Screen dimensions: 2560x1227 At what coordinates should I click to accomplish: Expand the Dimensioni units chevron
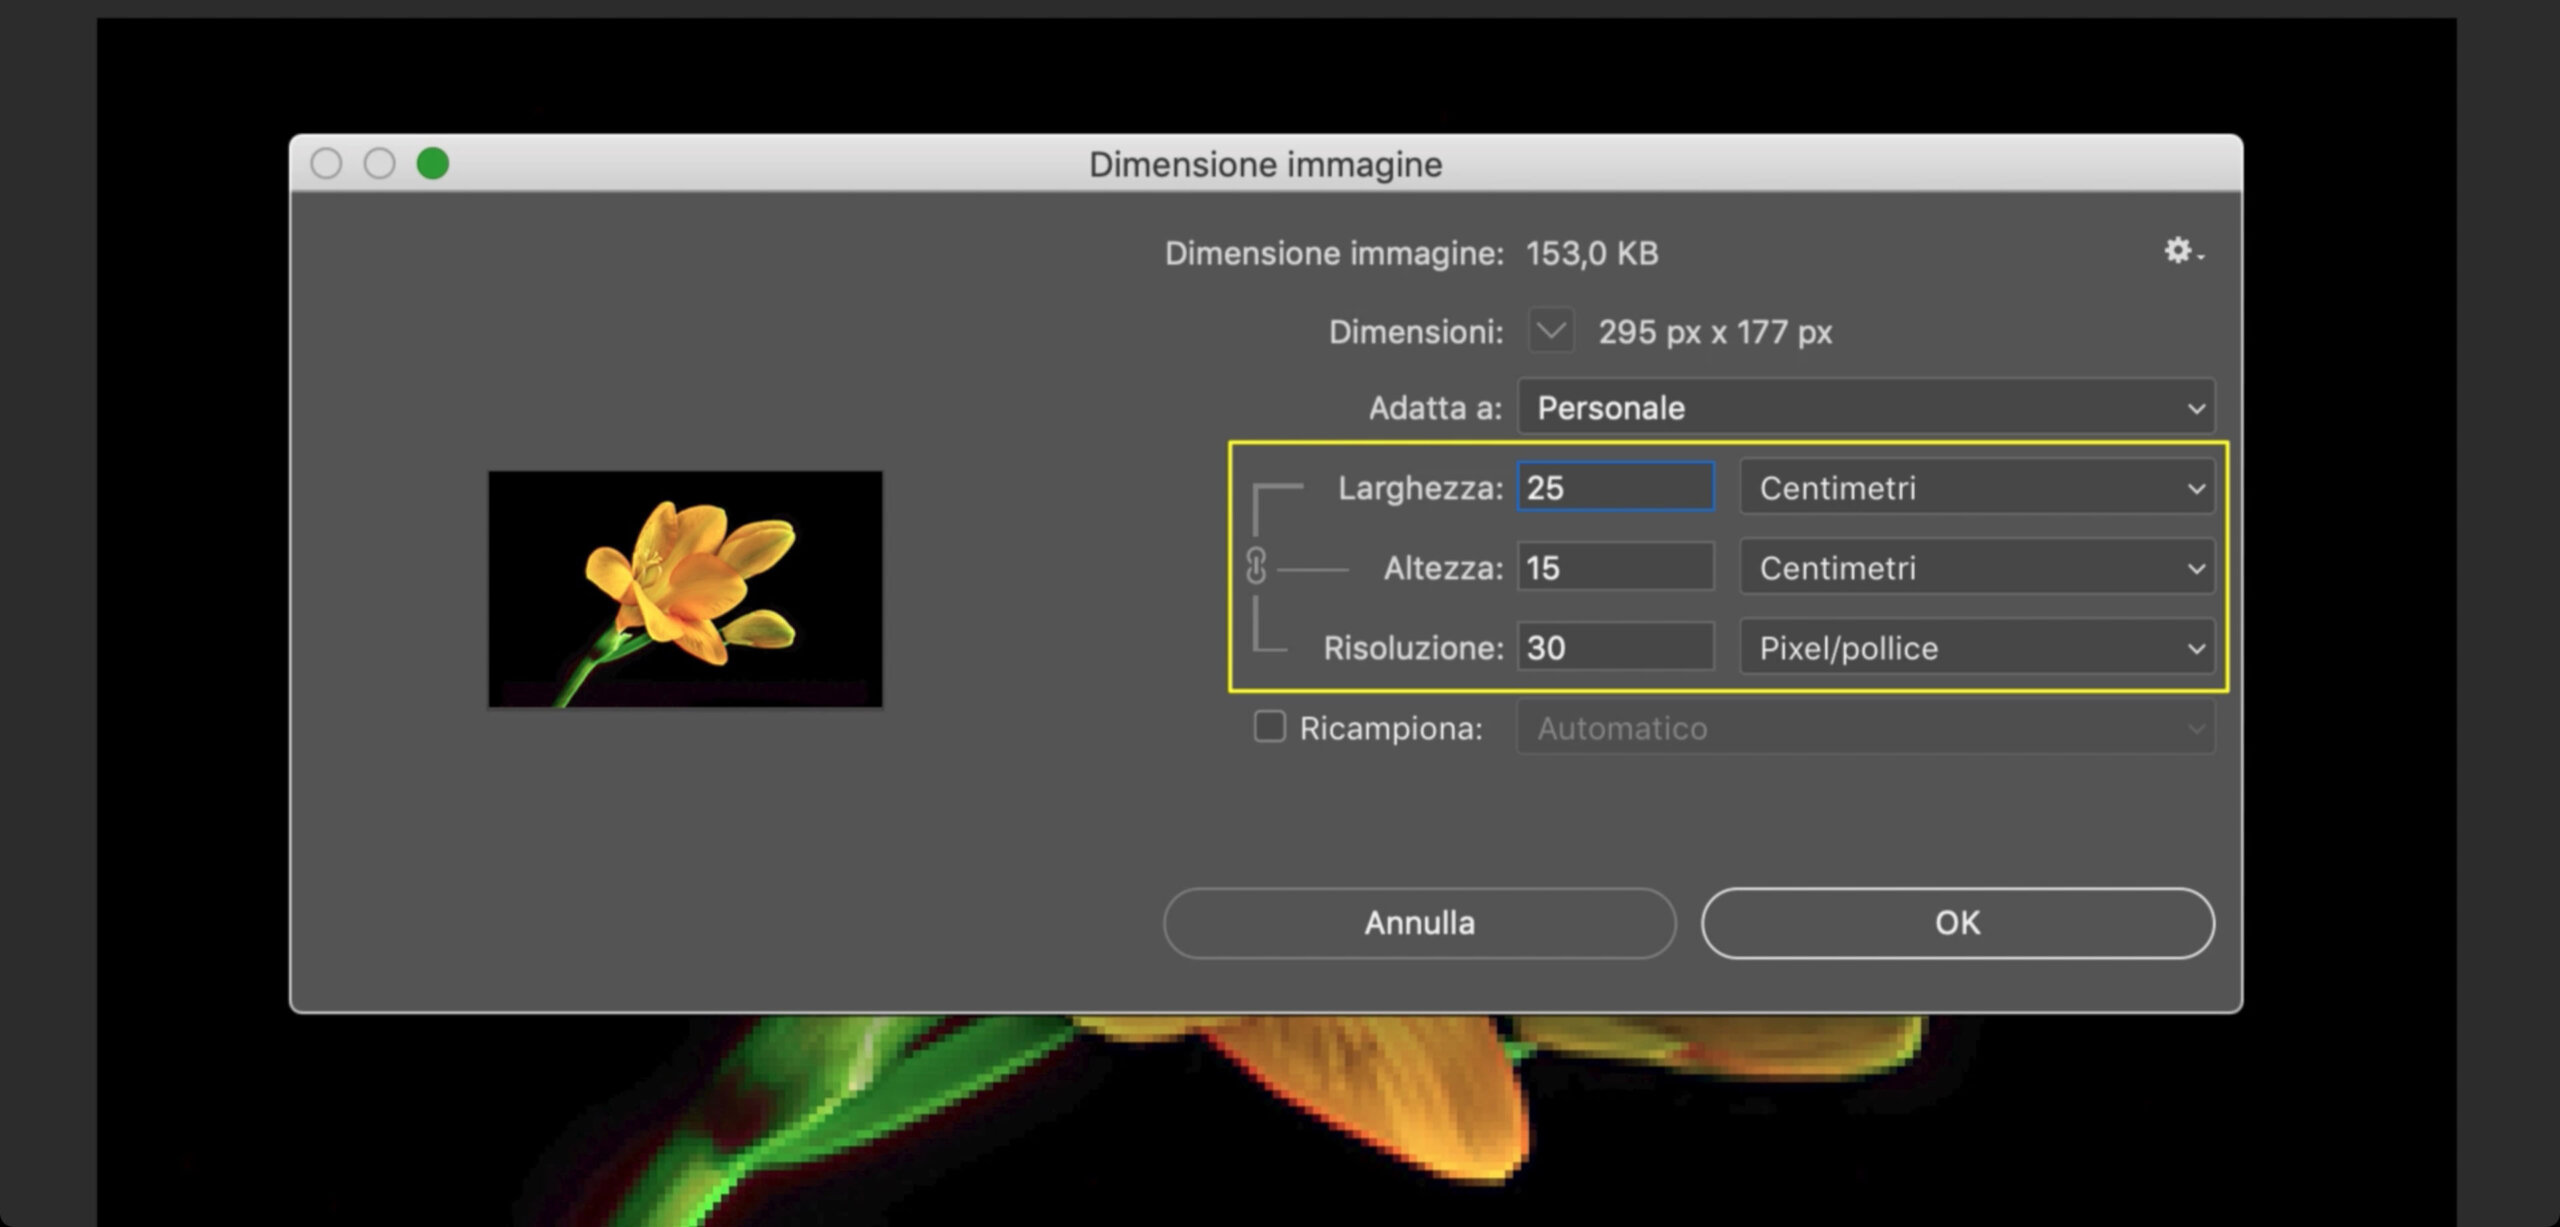point(1551,330)
